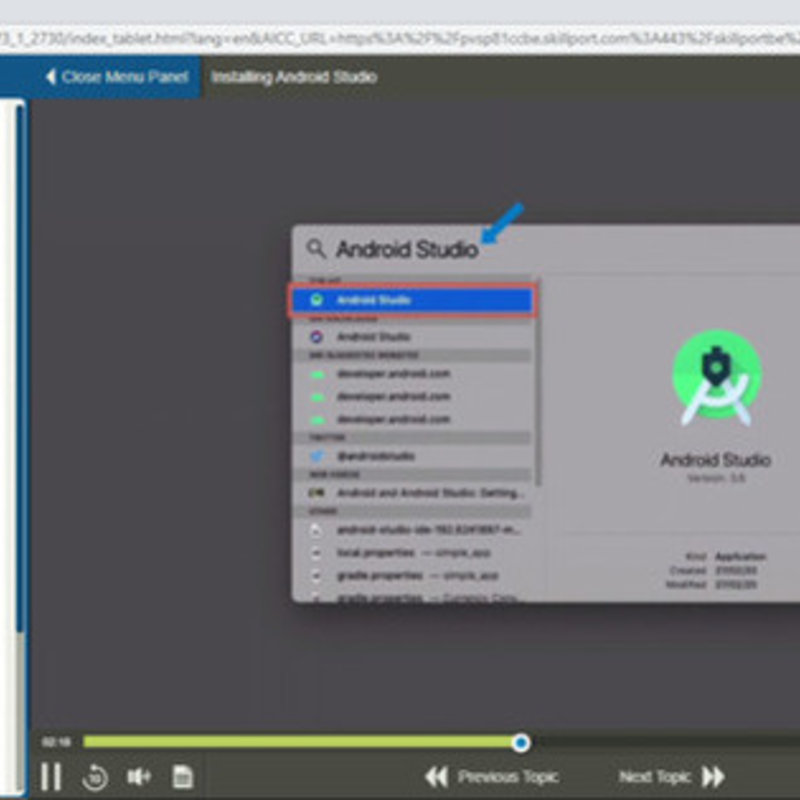
Task: Click the double-arrow Previous Topic icon
Action: tap(436, 777)
